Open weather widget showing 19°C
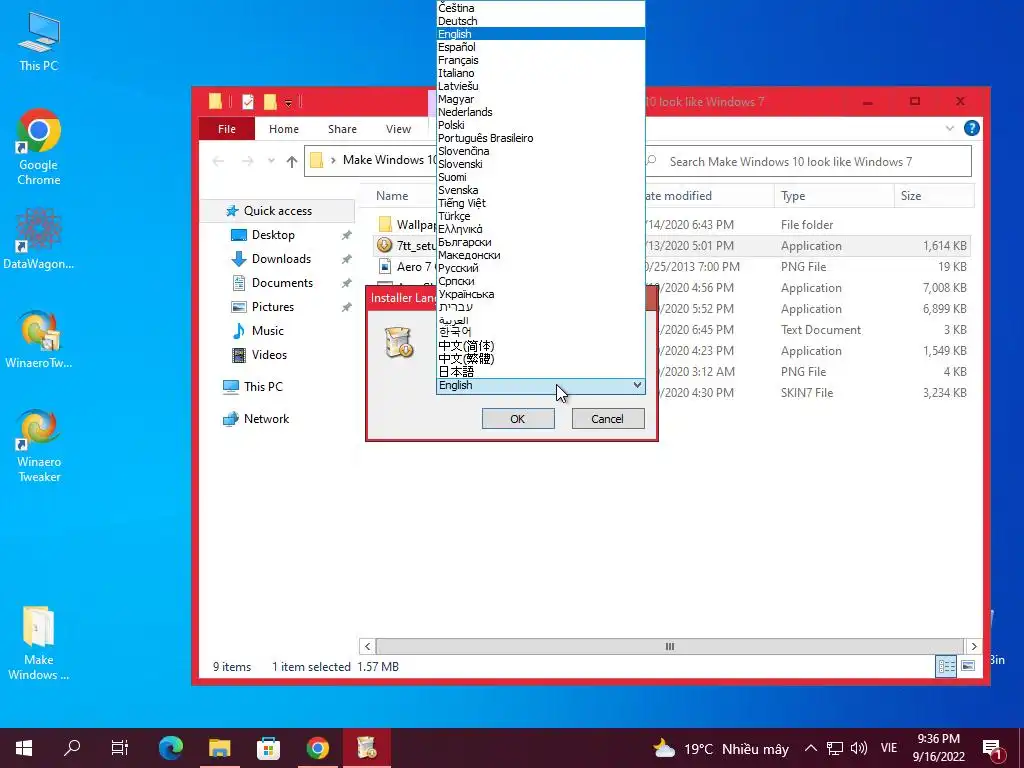Viewport: 1024px width, 768px height. coord(721,748)
